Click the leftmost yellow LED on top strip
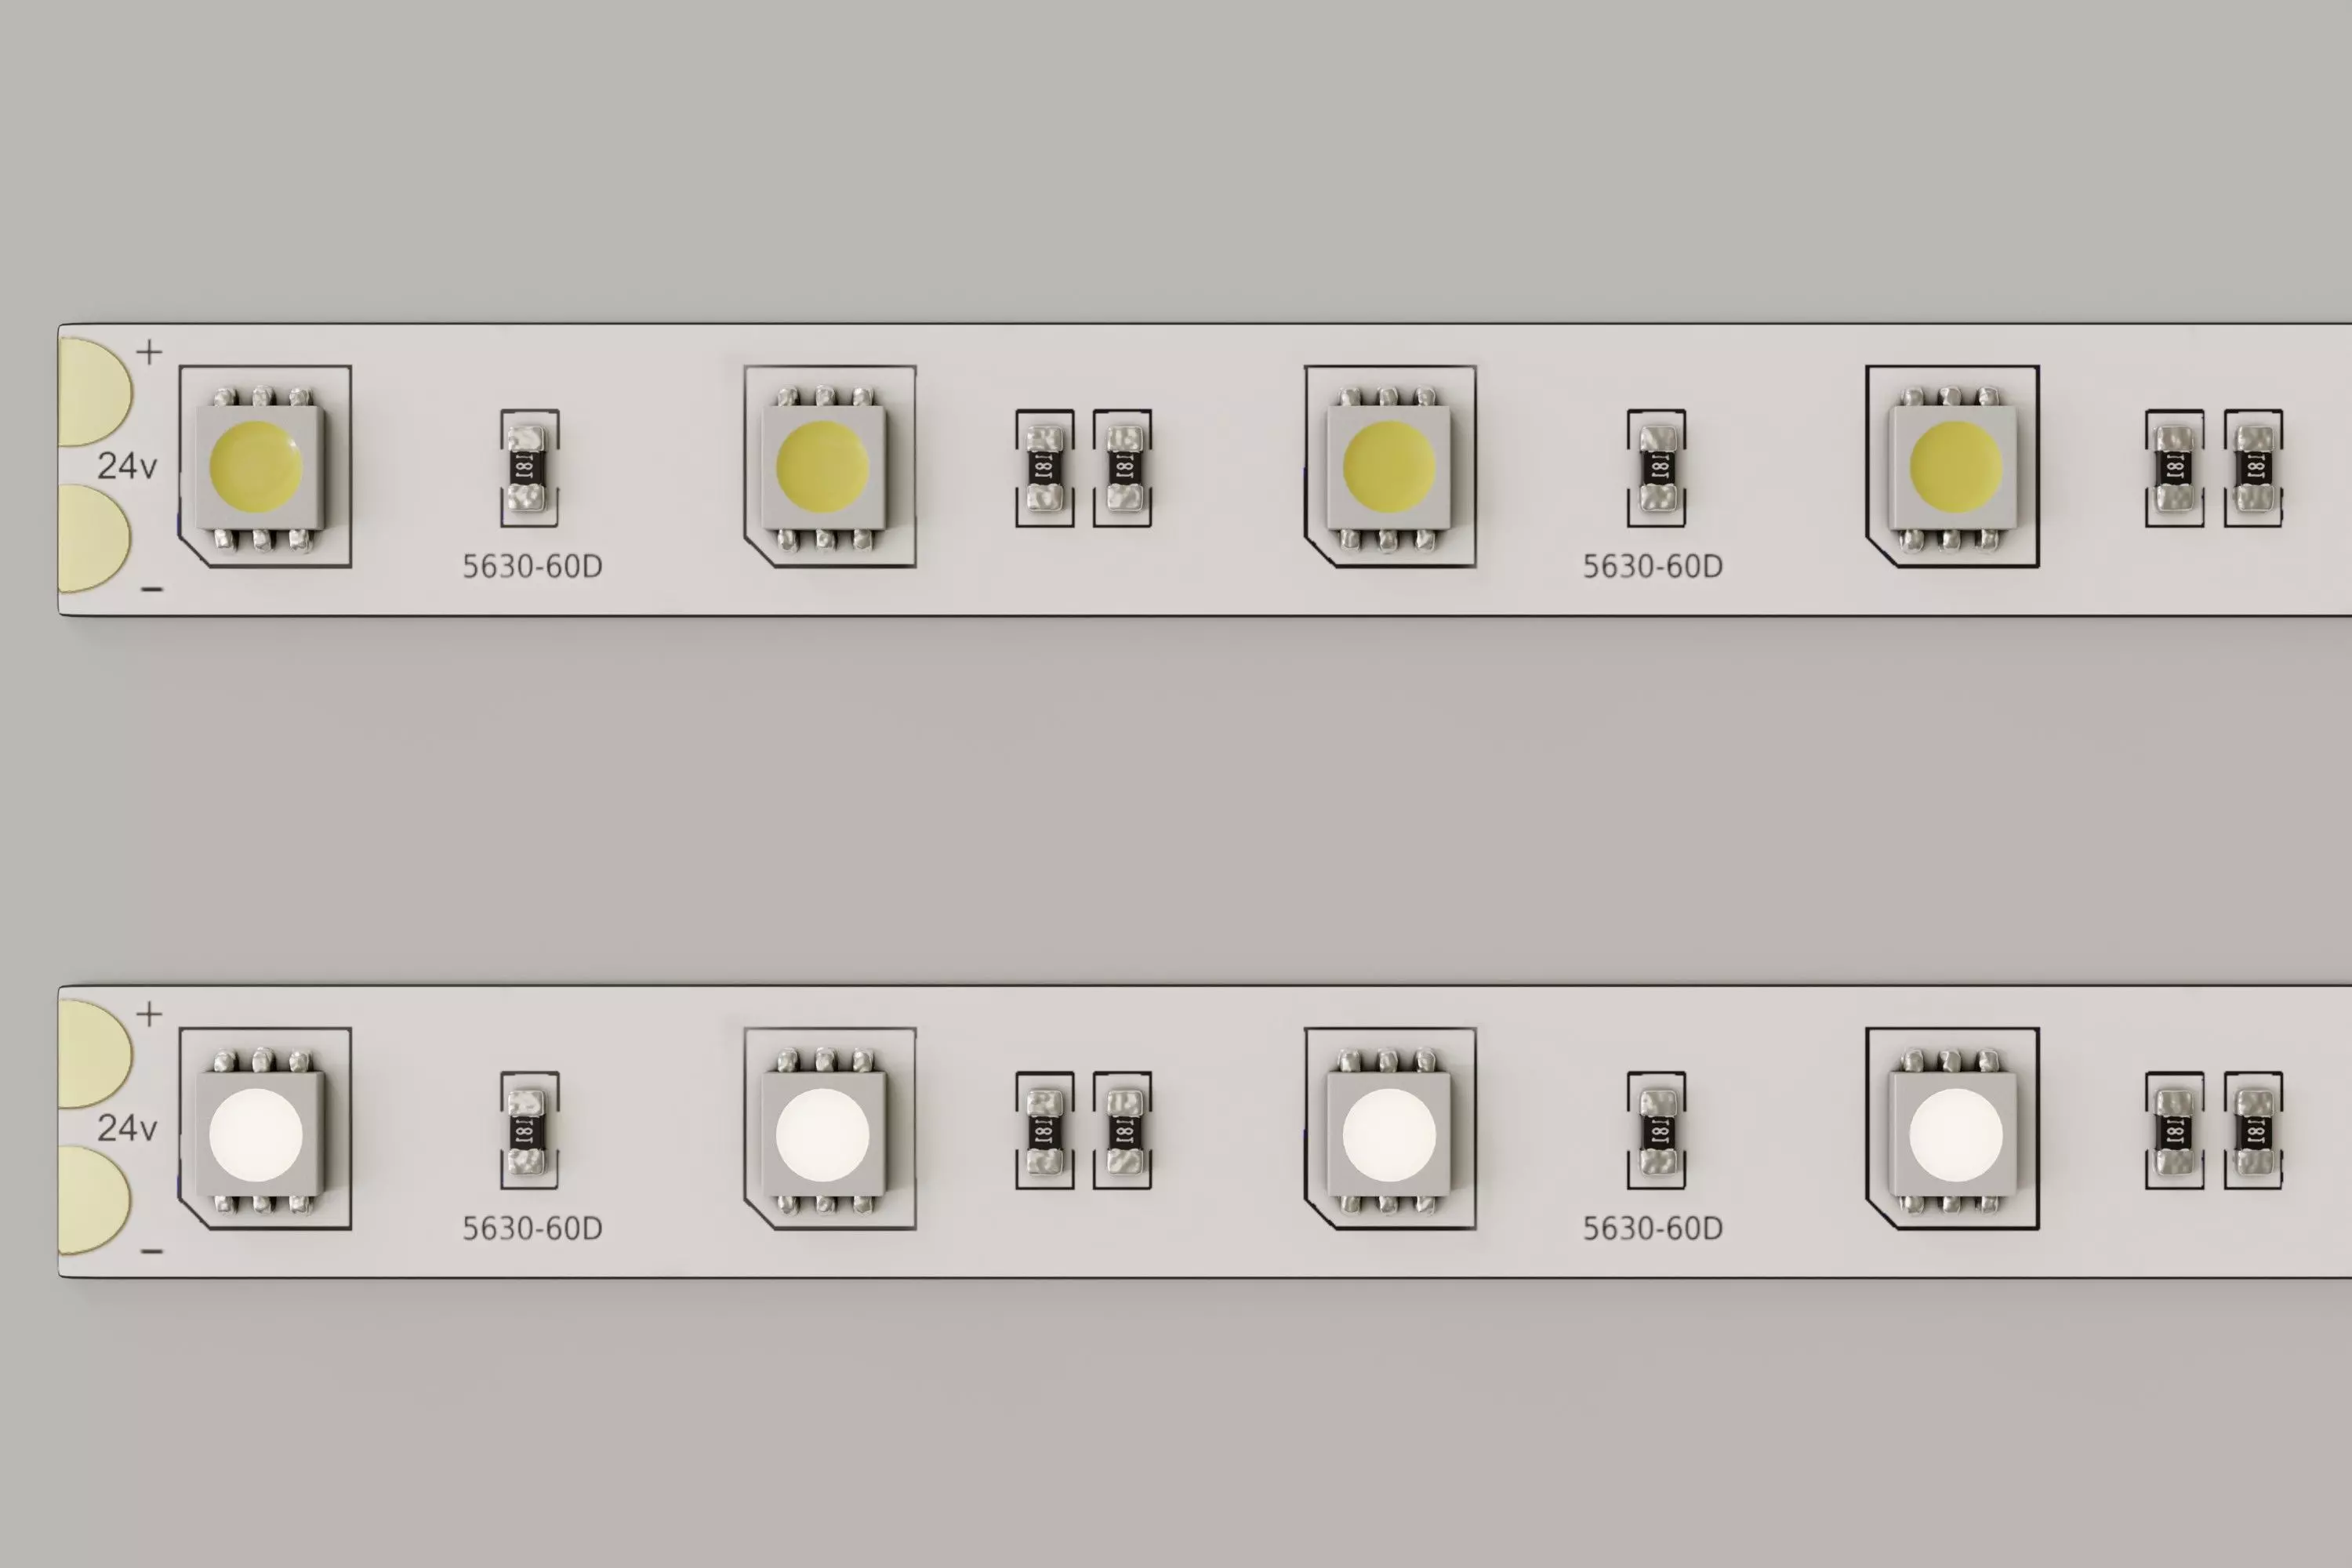This screenshot has height=1568, width=2352. tap(260, 468)
